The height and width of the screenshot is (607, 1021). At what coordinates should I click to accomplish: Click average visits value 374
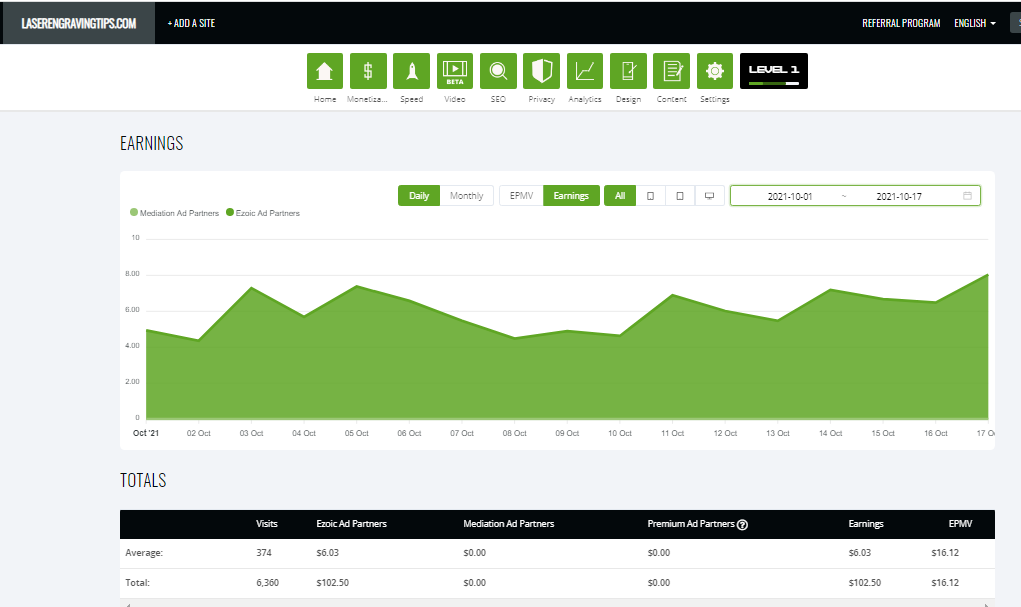(x=264, y=553)
